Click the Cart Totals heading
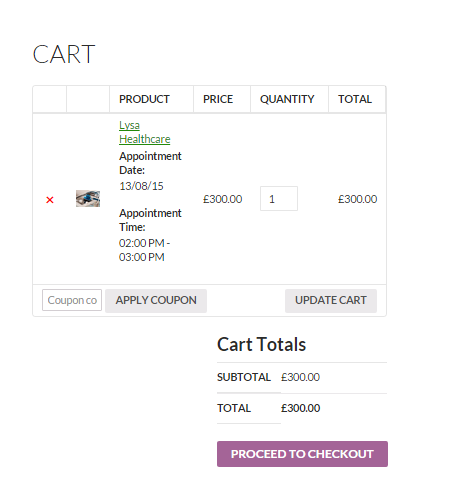Viewport: 471px width, 479px height. click(x=261, y=344)
